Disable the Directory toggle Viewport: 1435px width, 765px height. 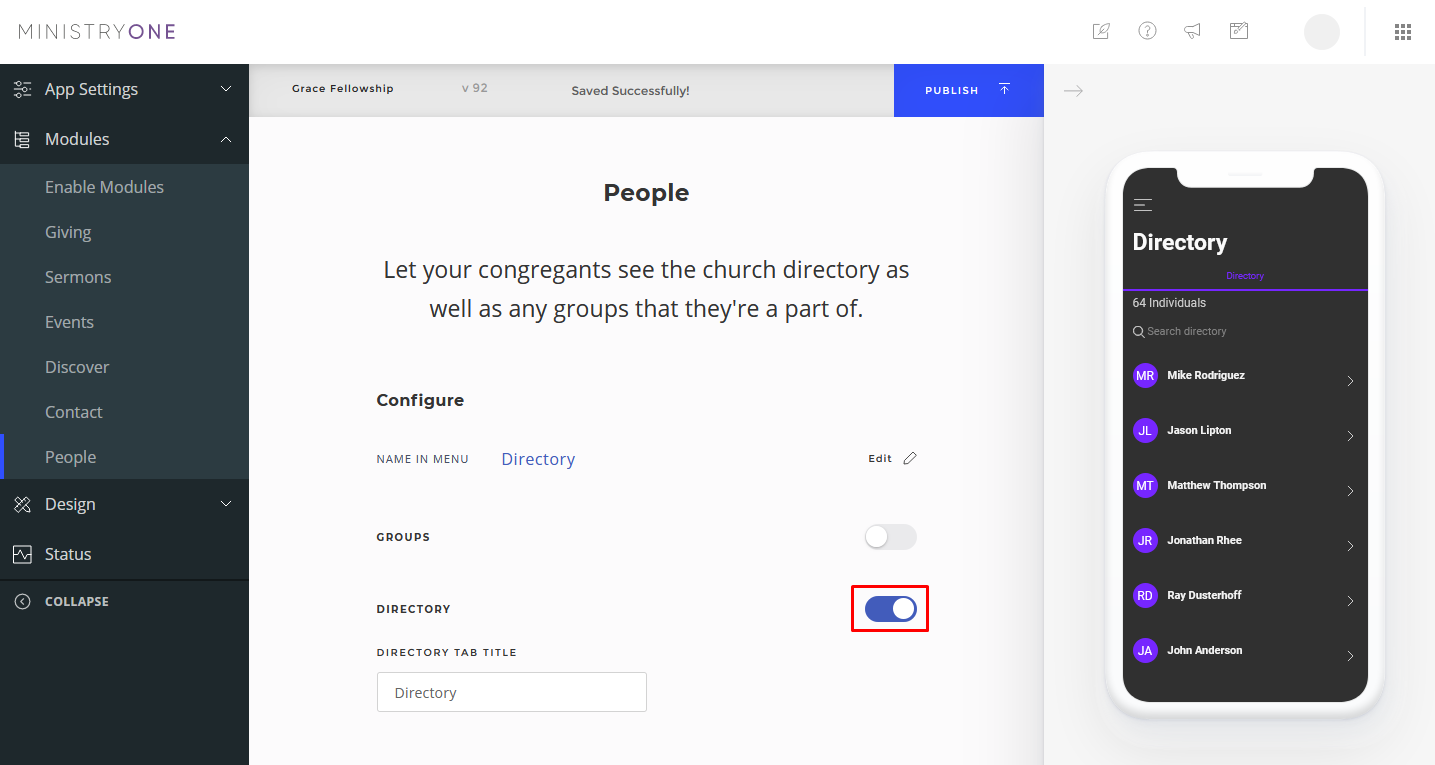[x=890, y=609]
